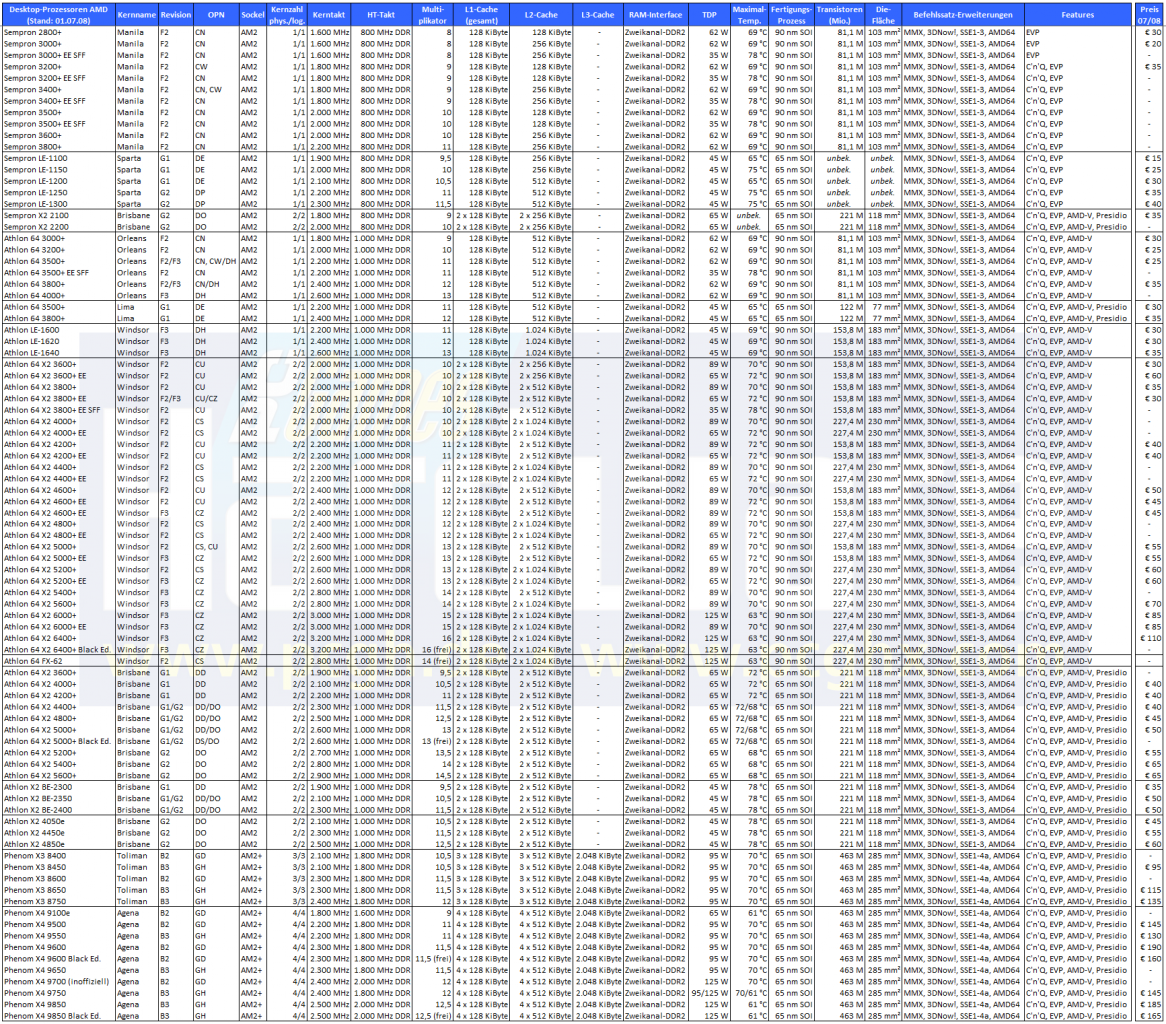The image size is (1166, 1024).
Task: Select the RAM-Interface column header
Action: [x=654, y=15]
